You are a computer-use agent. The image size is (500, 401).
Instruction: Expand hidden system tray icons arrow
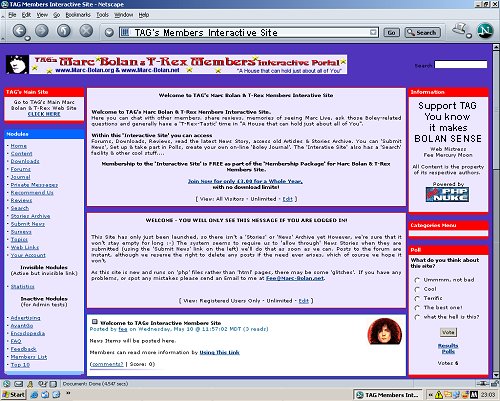tap(431, 395)
